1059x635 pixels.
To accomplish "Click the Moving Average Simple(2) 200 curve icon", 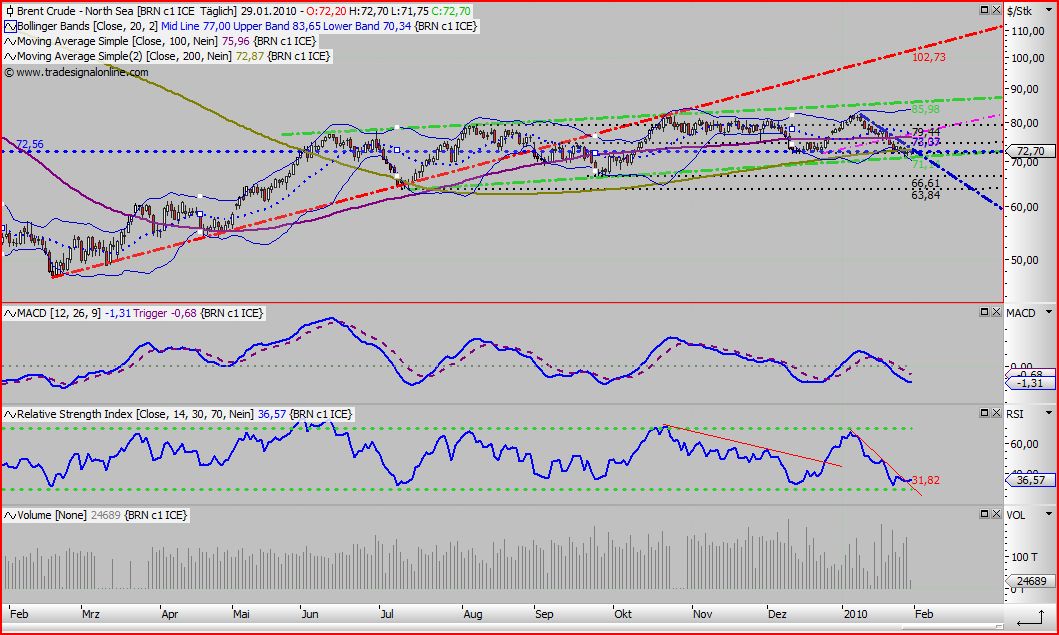I will click(x=10, y=56).
